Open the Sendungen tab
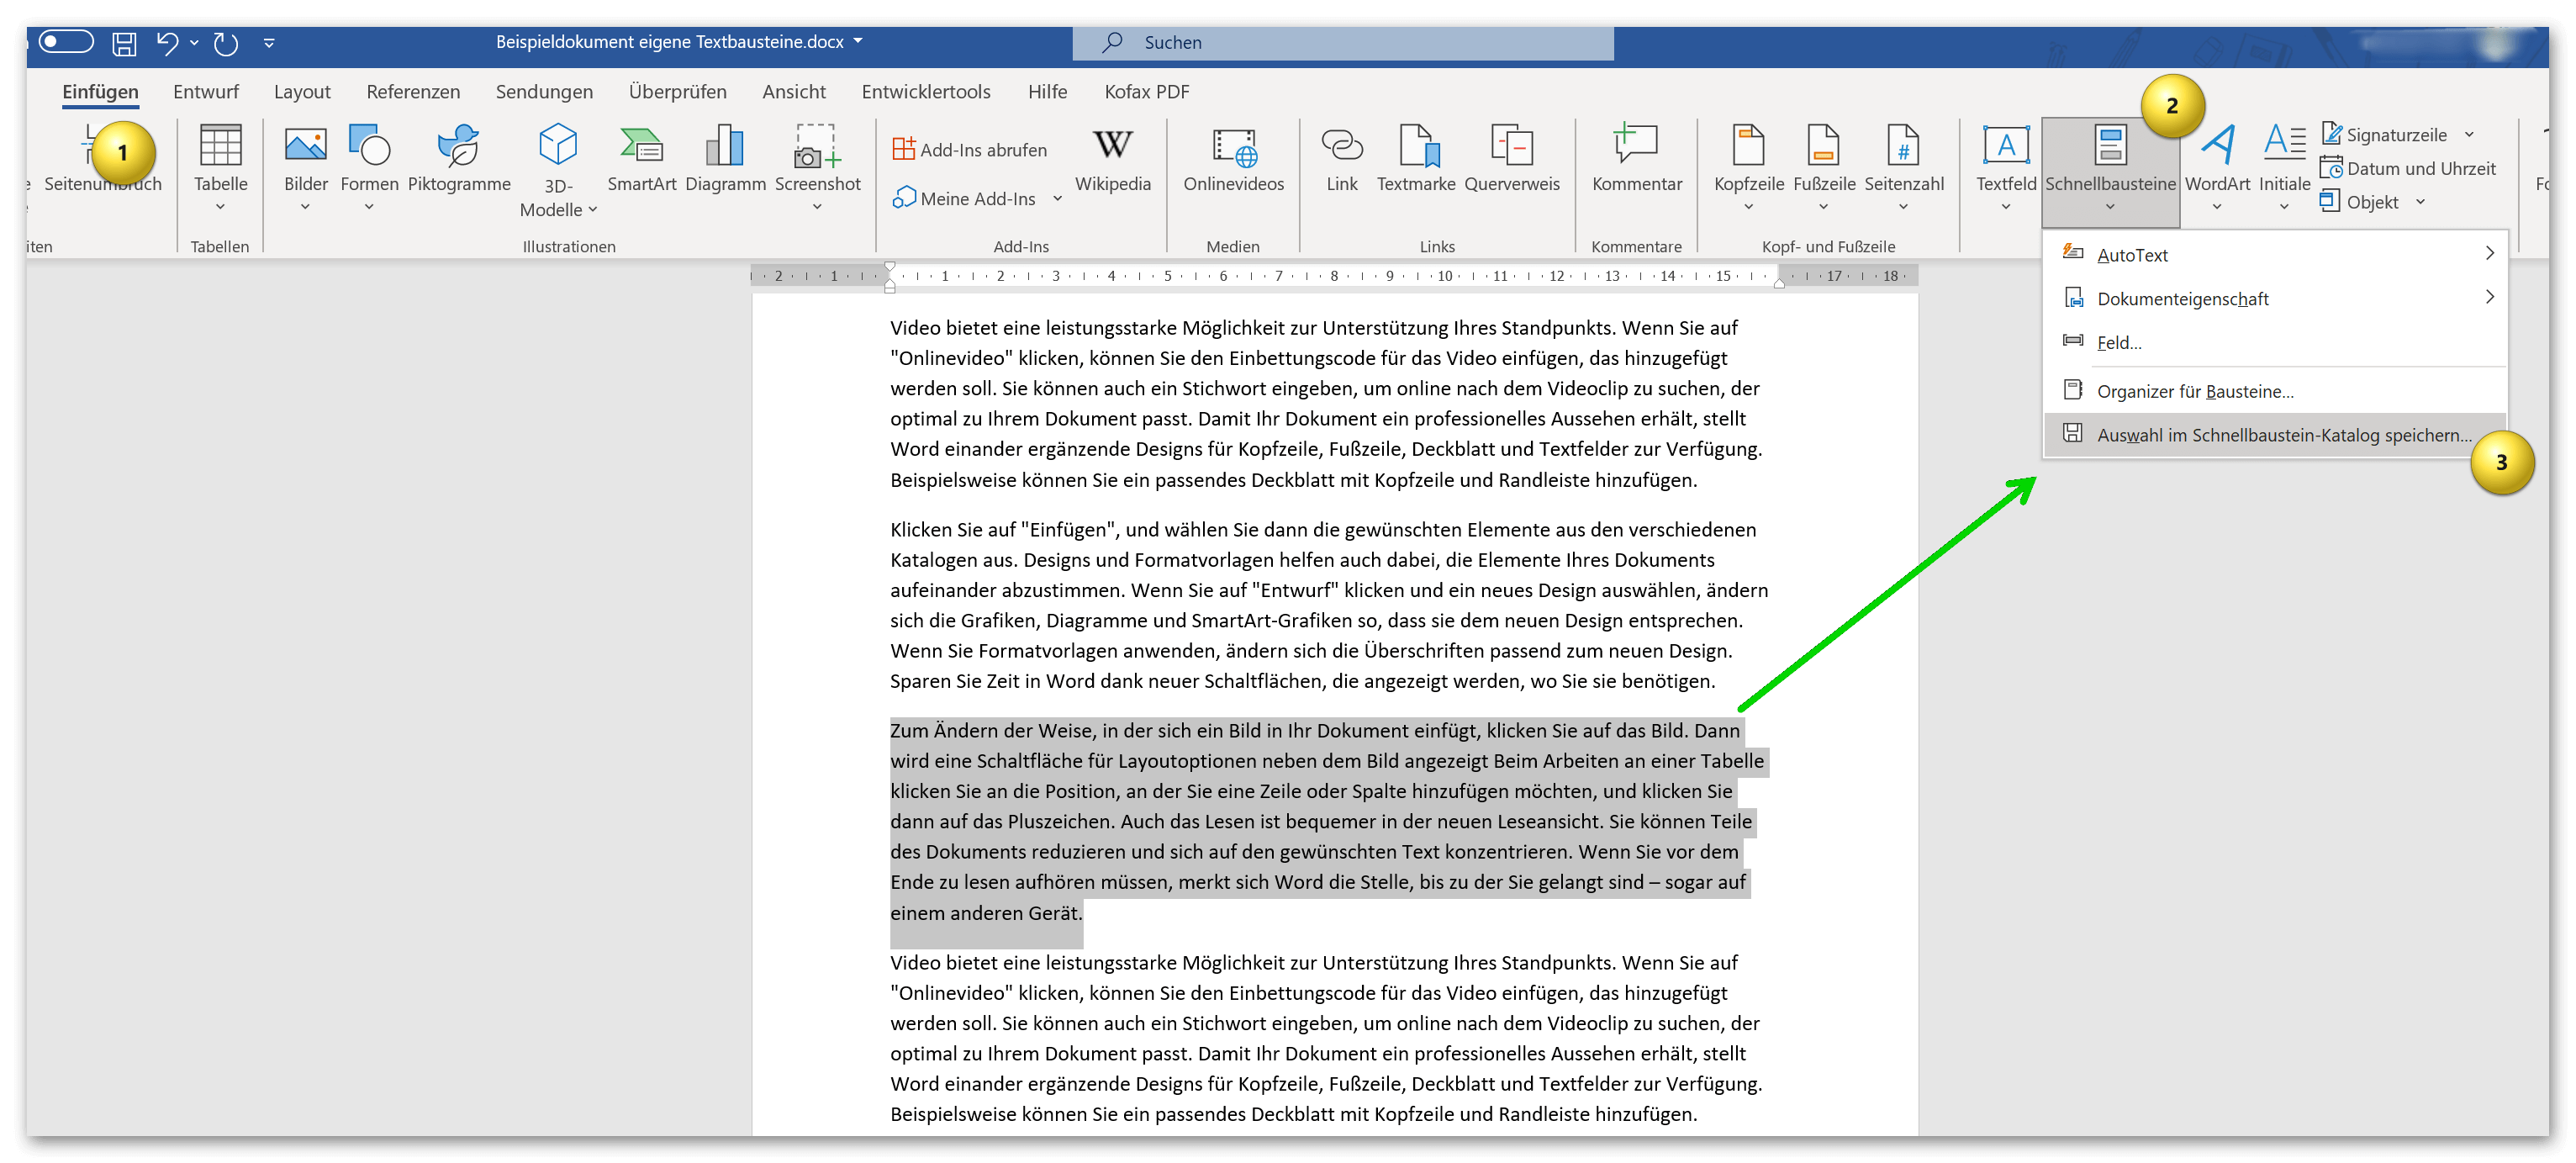 [544, 92]
